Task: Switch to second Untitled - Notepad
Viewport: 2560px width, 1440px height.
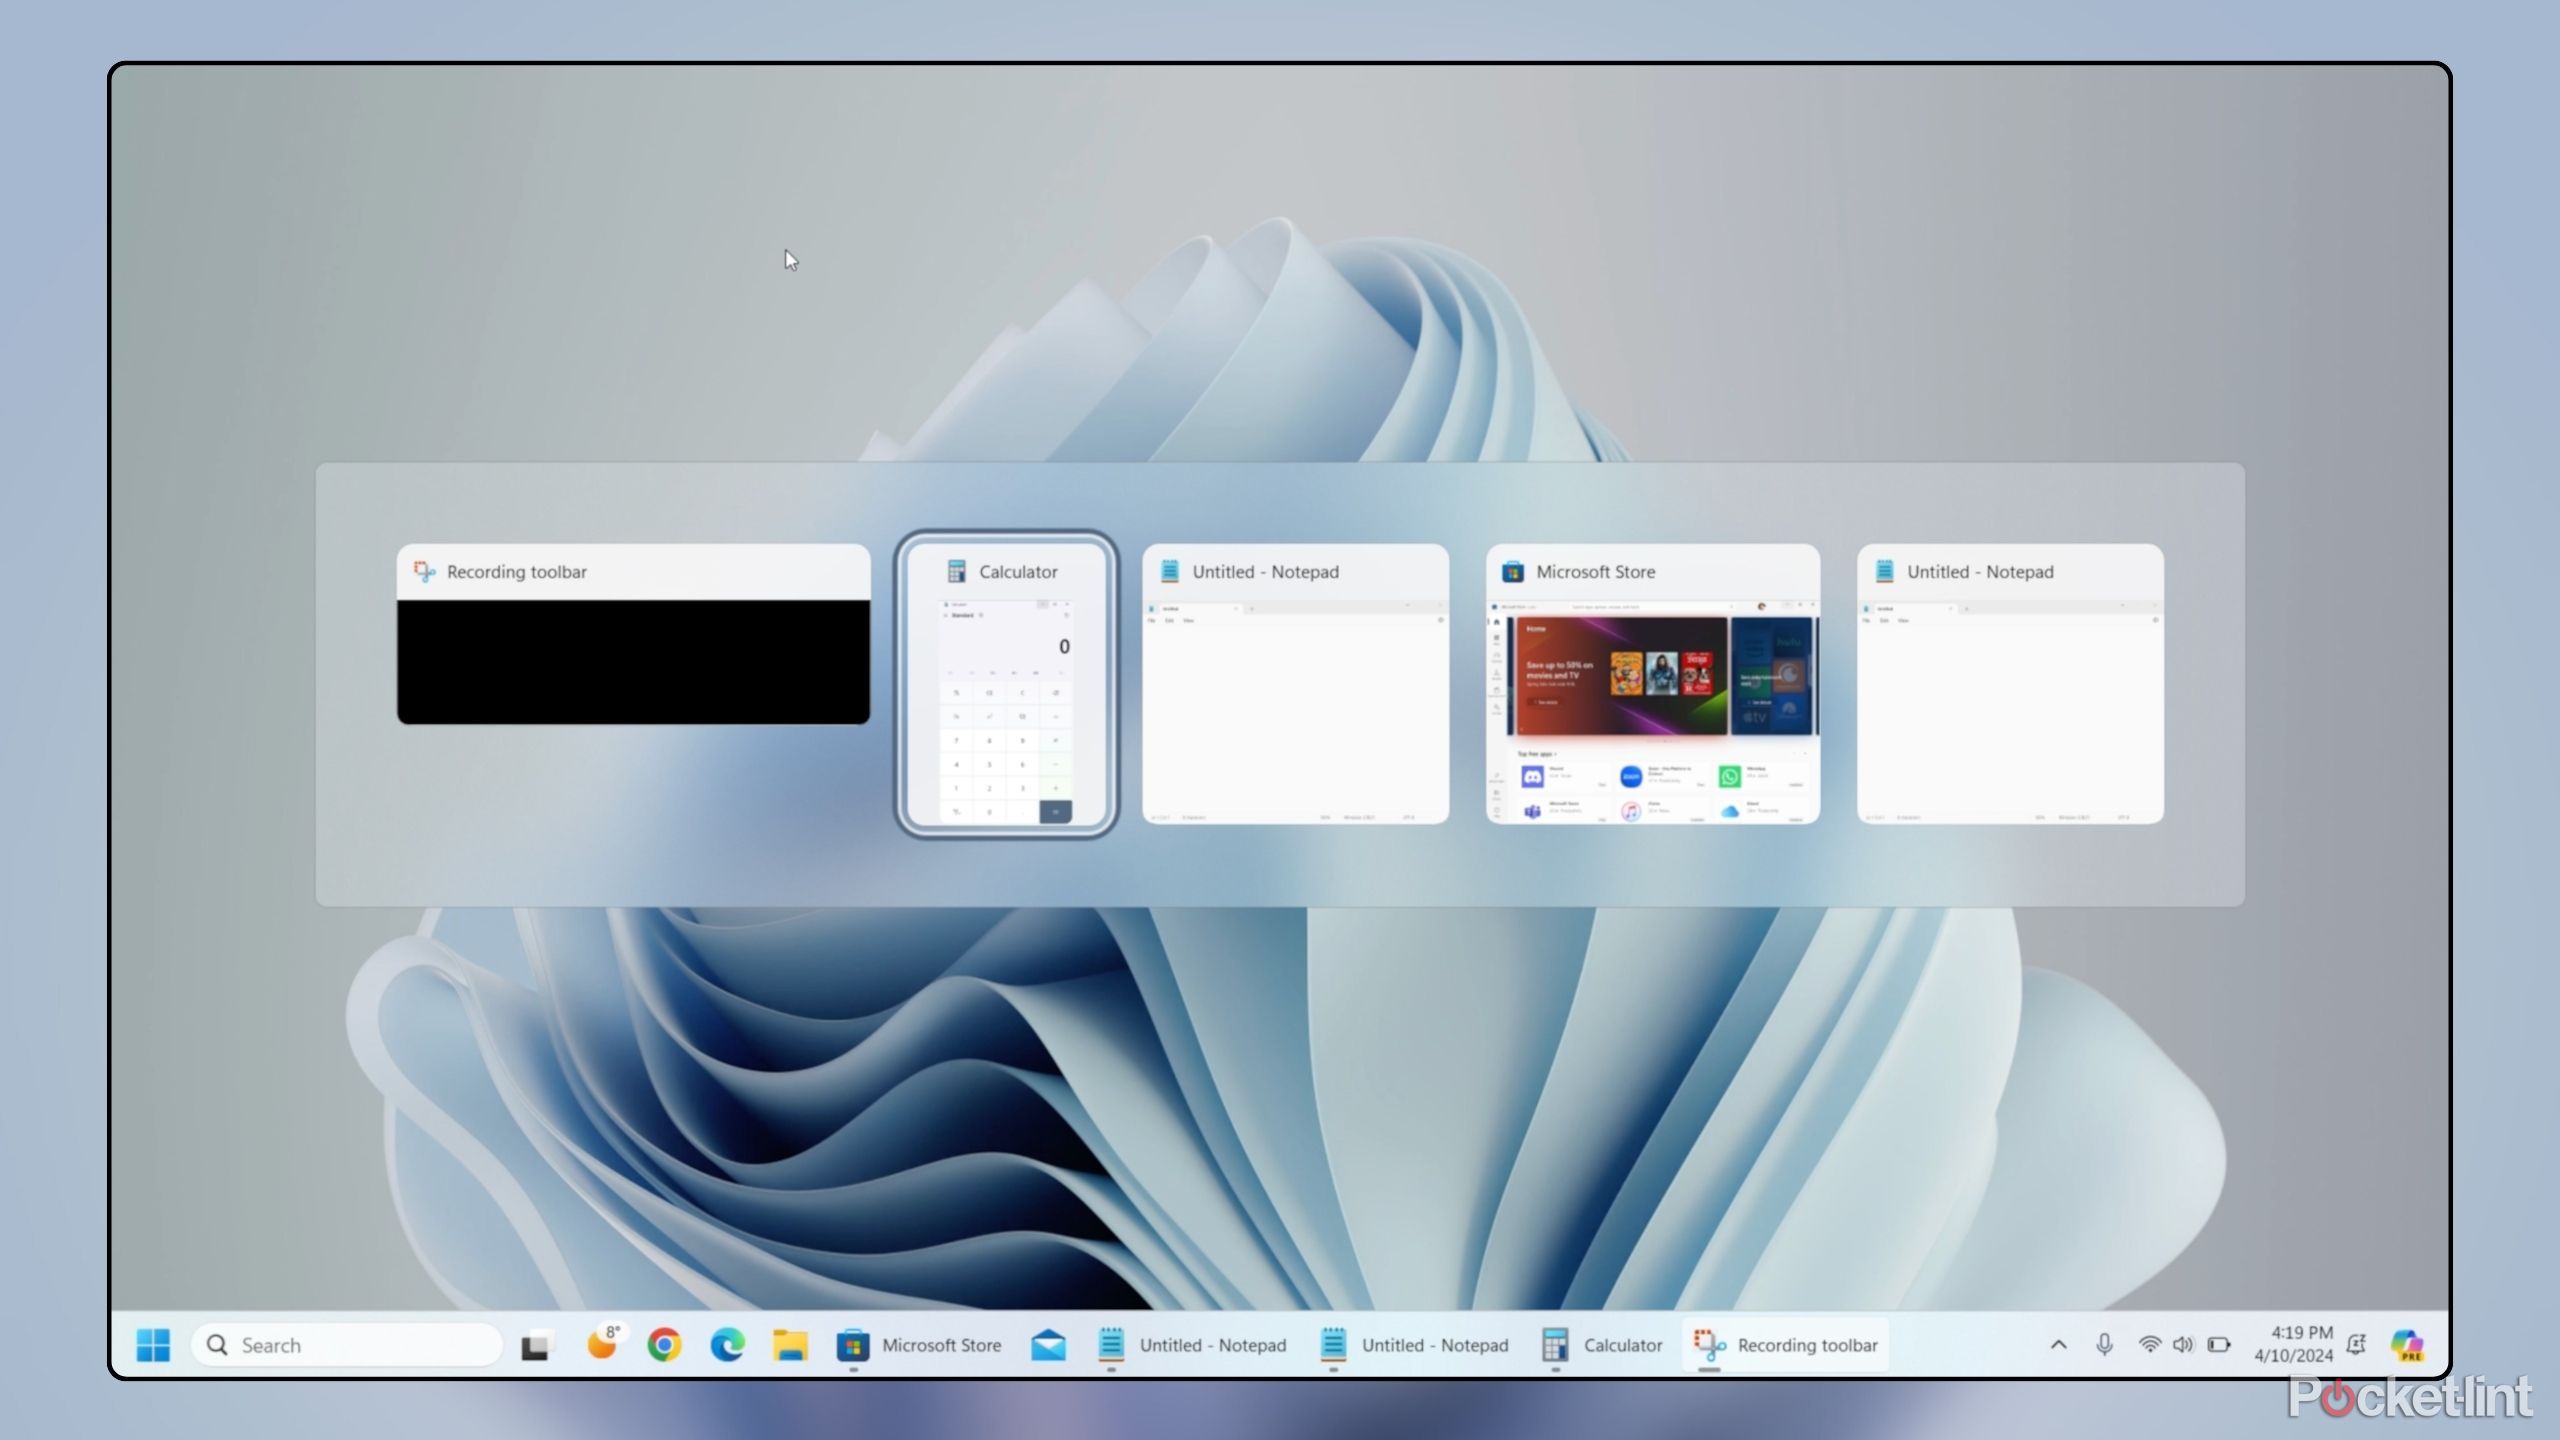Action: click(x=2010, y=686)
